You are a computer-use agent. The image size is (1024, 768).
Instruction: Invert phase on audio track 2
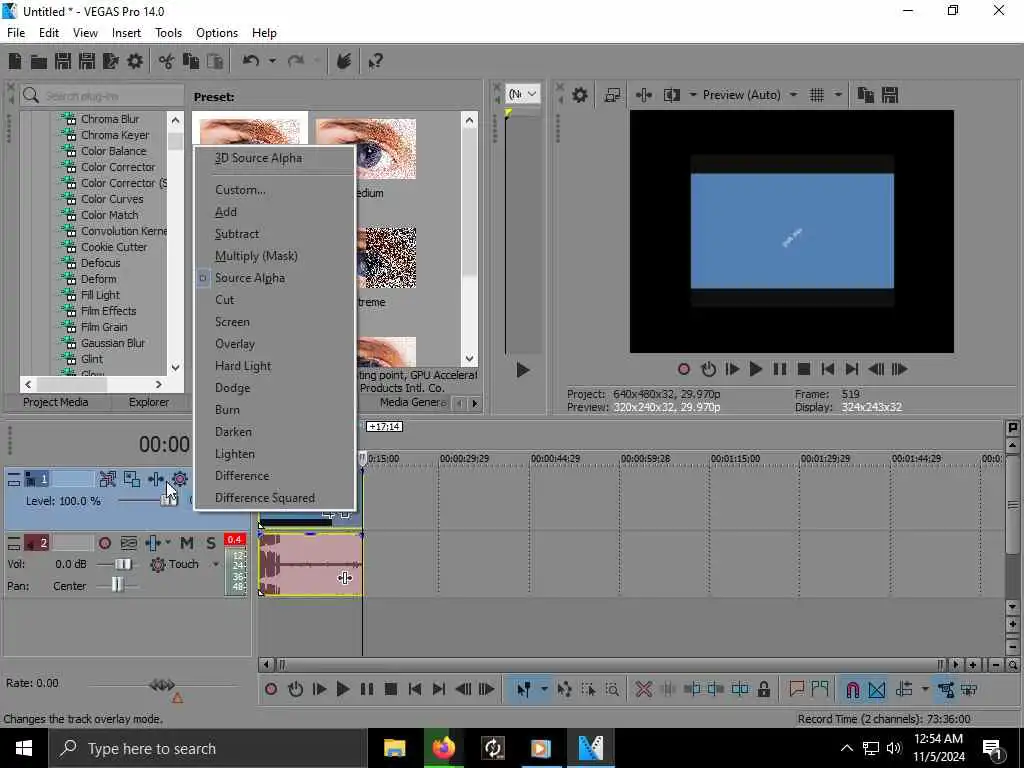tap(129, 543)
